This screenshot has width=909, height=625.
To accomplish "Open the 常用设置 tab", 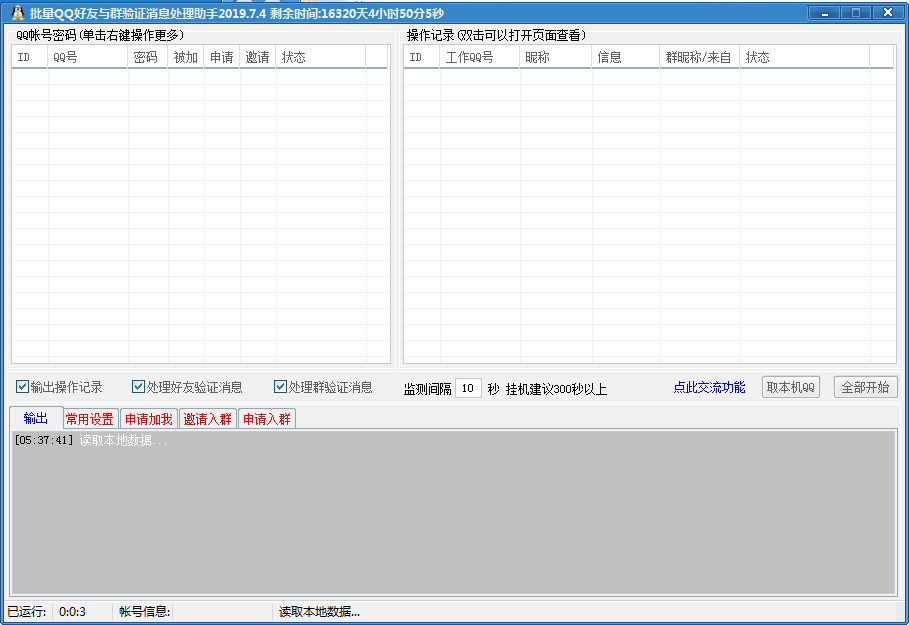I will pos(90,419).
